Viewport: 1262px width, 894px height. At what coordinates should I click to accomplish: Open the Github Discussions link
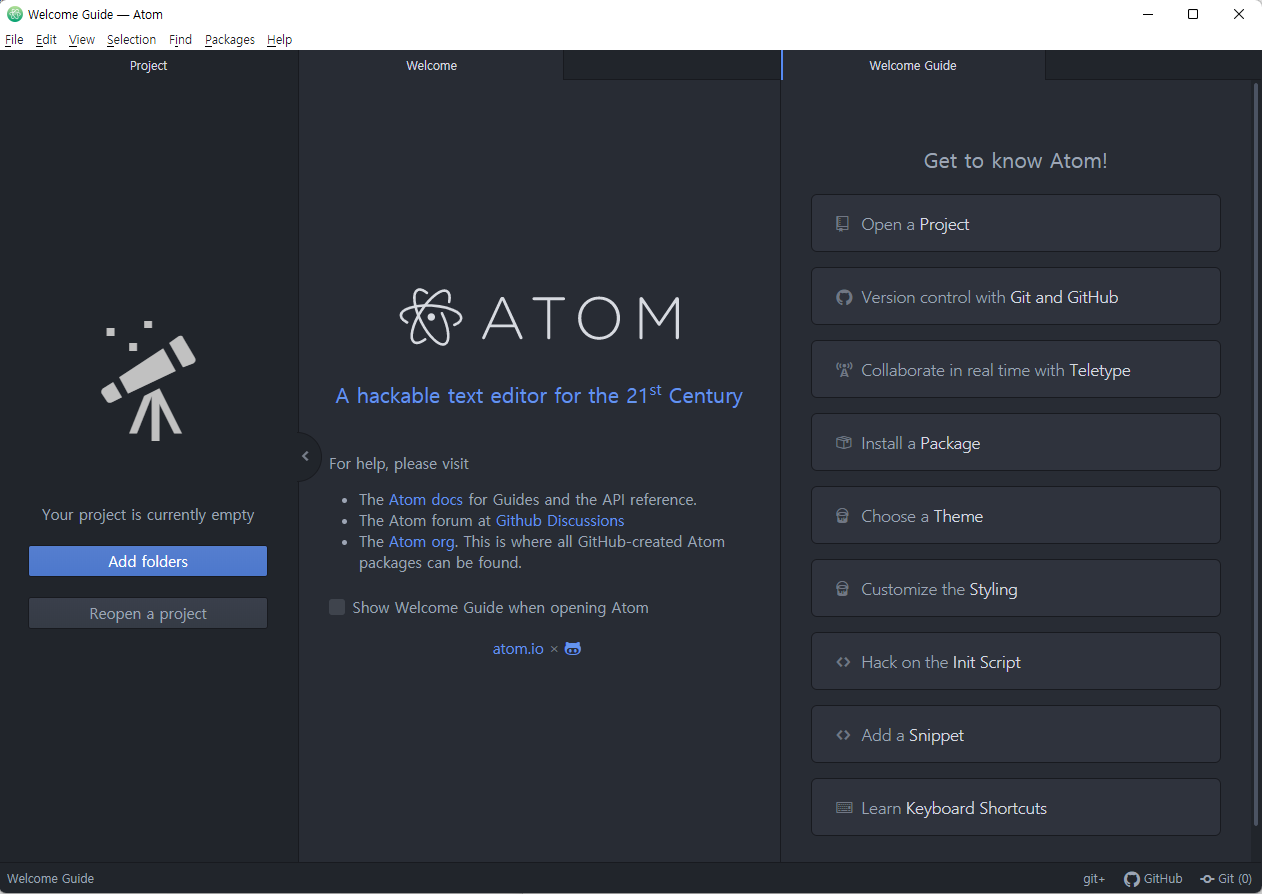click(x=560, y=520)
